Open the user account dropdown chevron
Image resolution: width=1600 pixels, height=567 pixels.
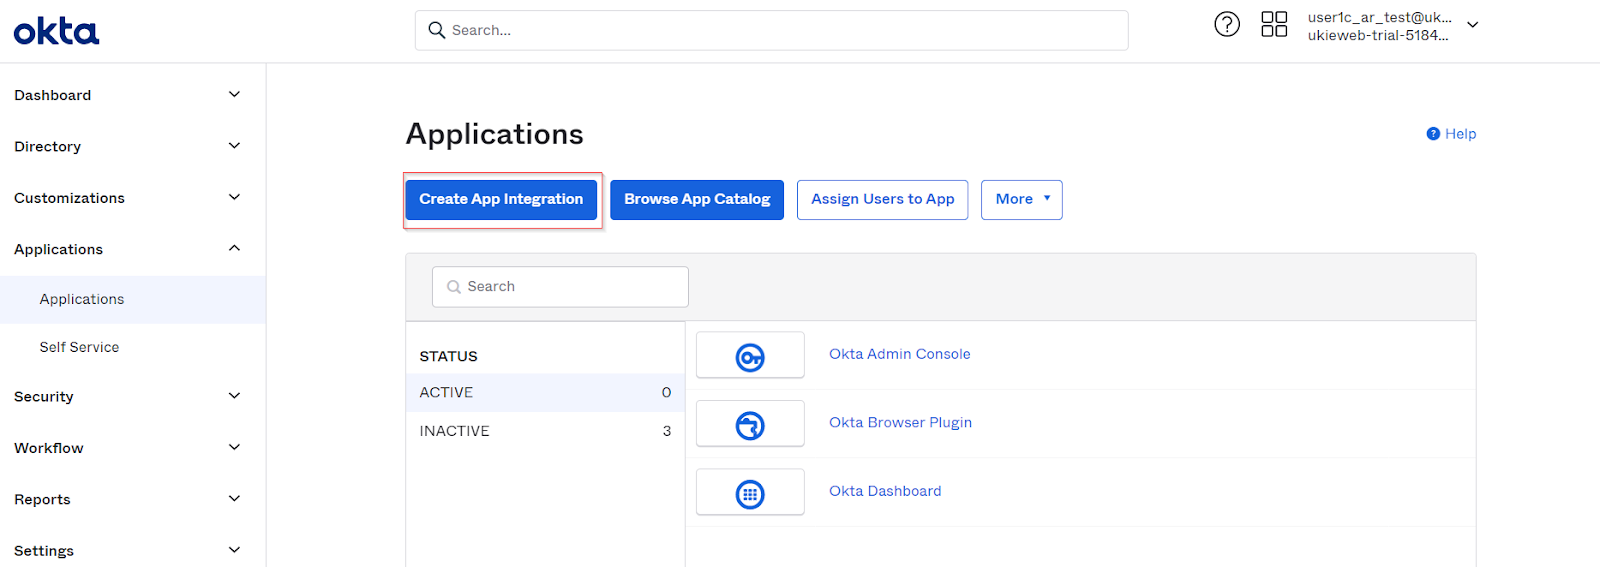pyautogui.click(x=1472, y=25)
